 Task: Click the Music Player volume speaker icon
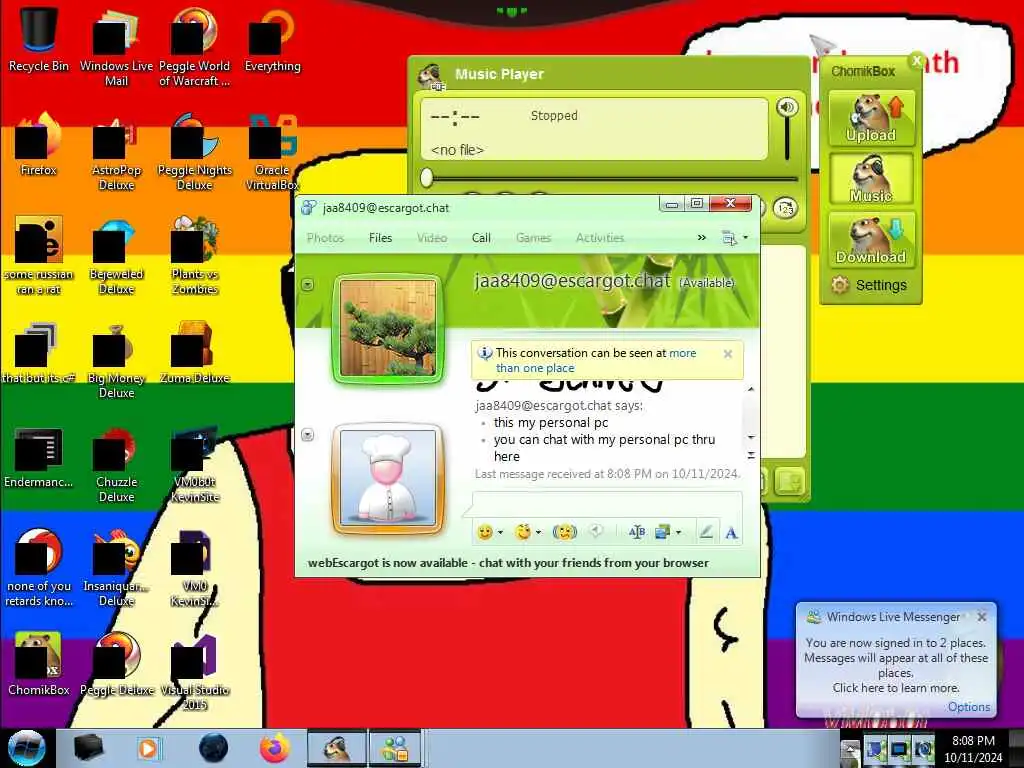787,107
